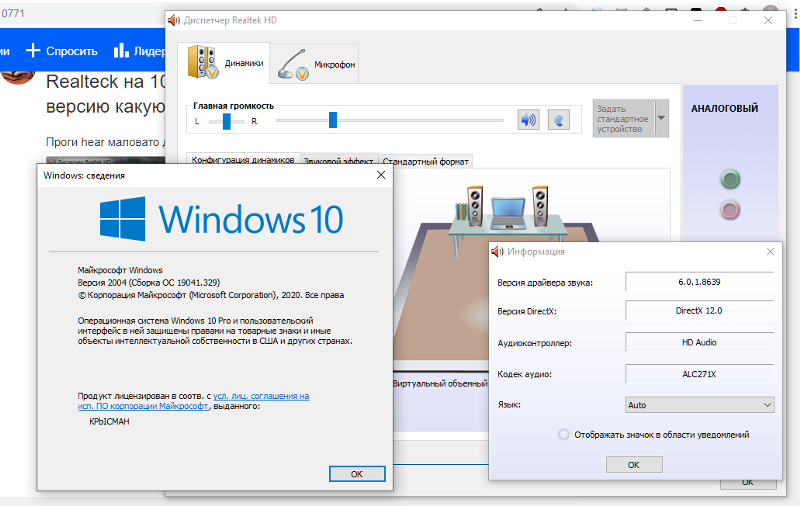Close the Диспетчер Realtek HD window
The width and height of the screenshot is (800, 506).
768,20
